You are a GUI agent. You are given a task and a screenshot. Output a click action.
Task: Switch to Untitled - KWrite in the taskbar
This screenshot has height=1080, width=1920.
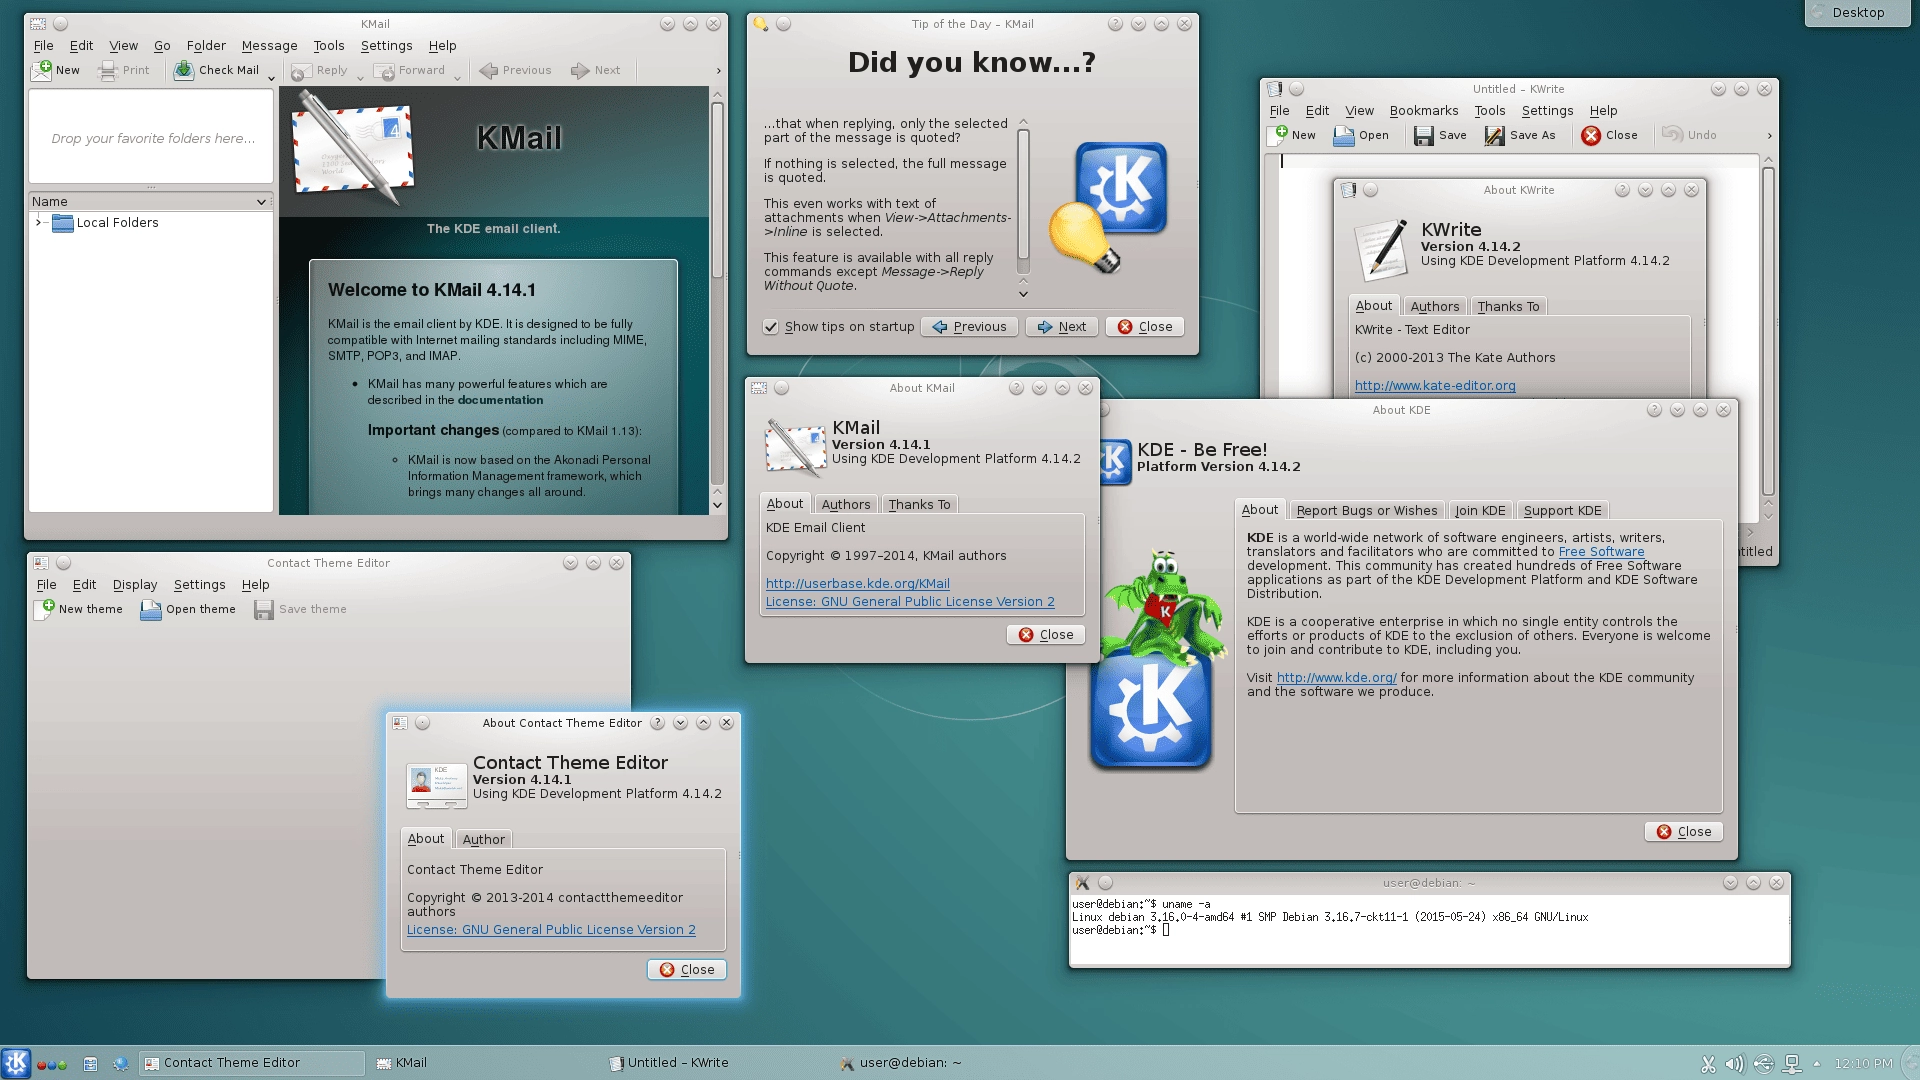[x=668, y=1063]
